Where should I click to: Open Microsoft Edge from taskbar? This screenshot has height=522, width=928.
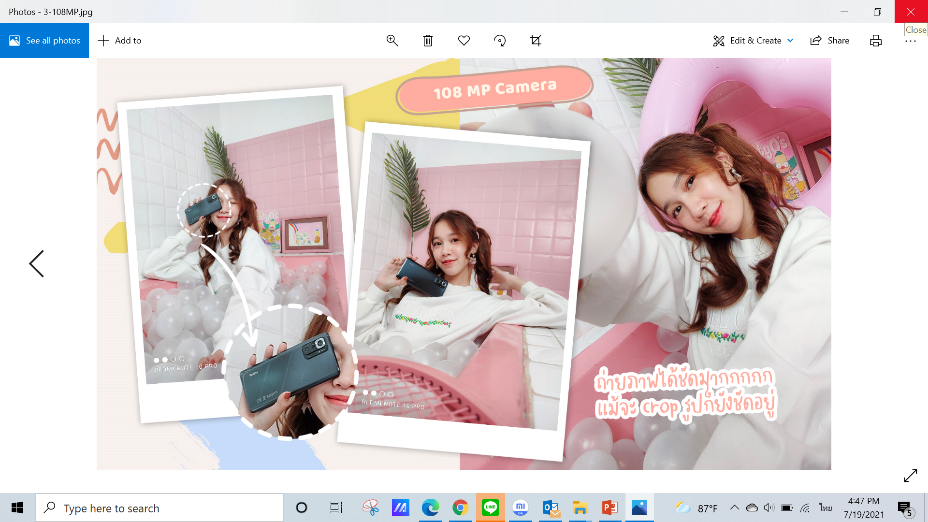point(430,507)
